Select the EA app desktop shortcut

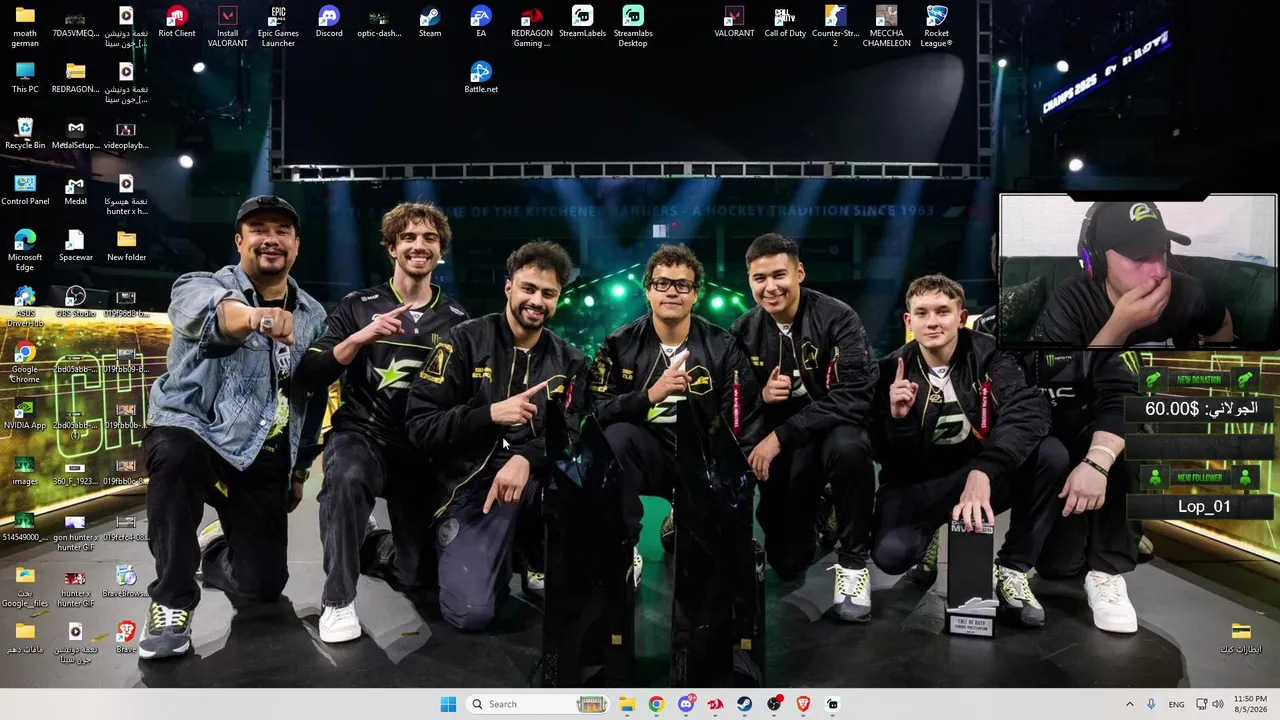(481, 23)
